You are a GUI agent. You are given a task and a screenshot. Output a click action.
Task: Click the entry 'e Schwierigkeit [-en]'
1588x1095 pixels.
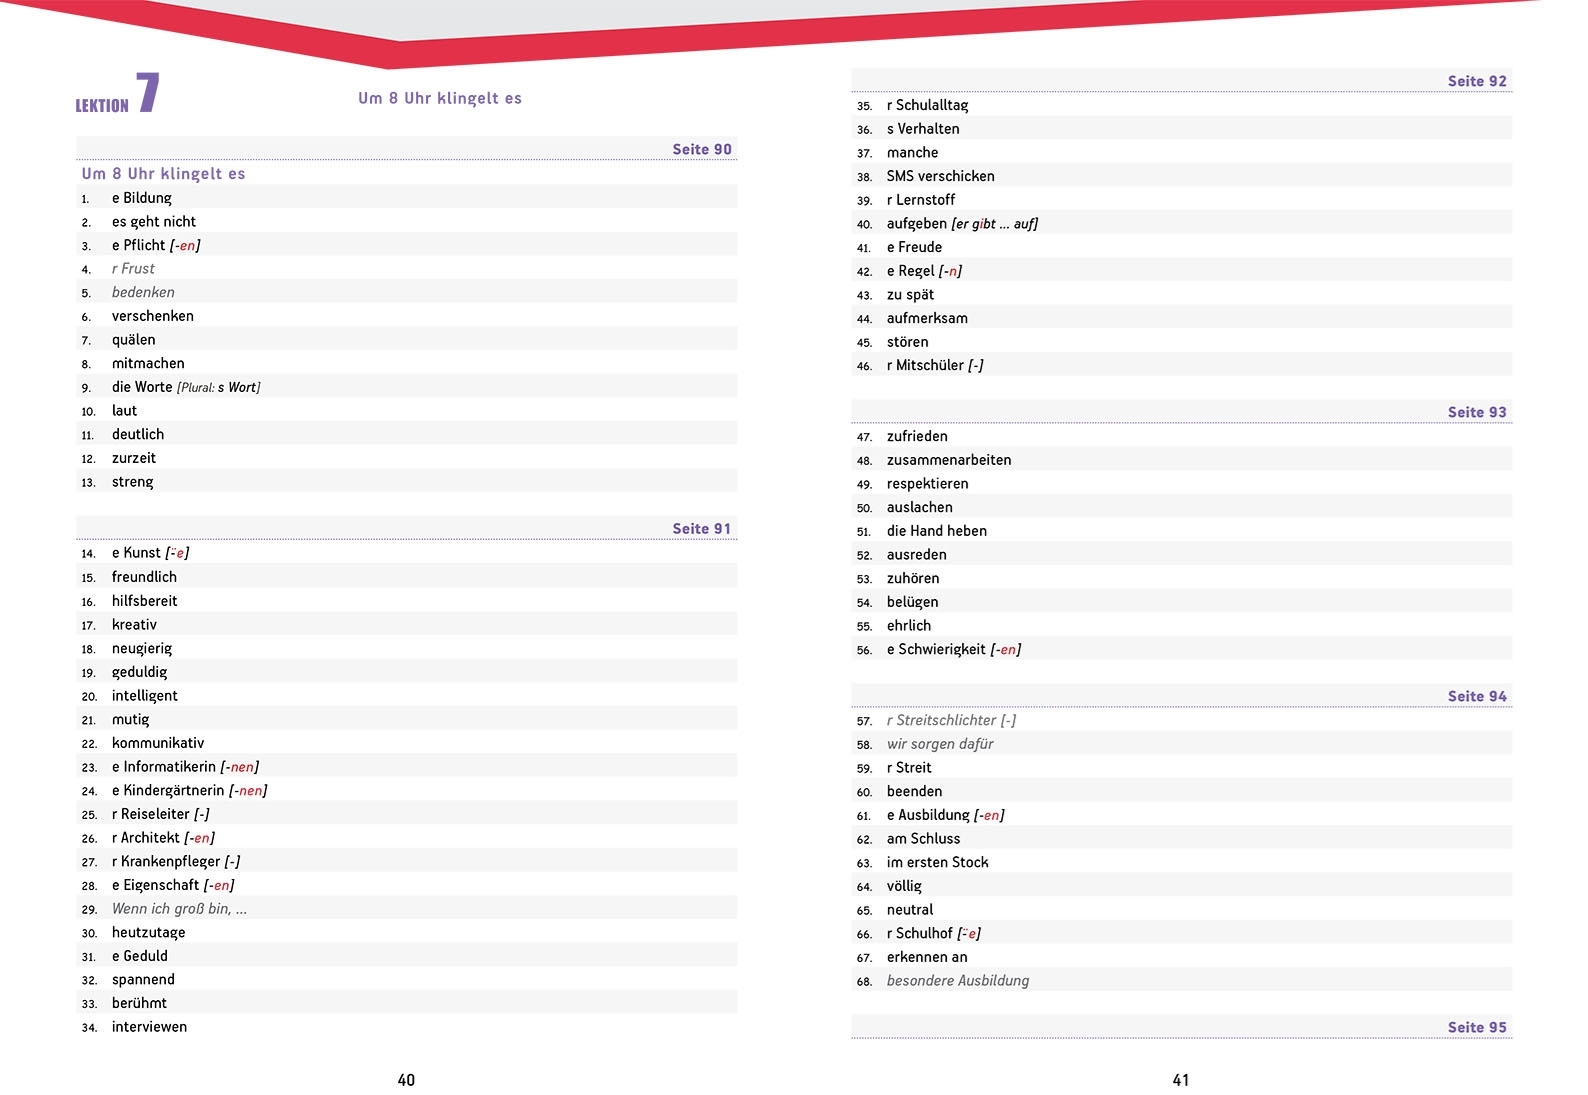tap(954, 650)
